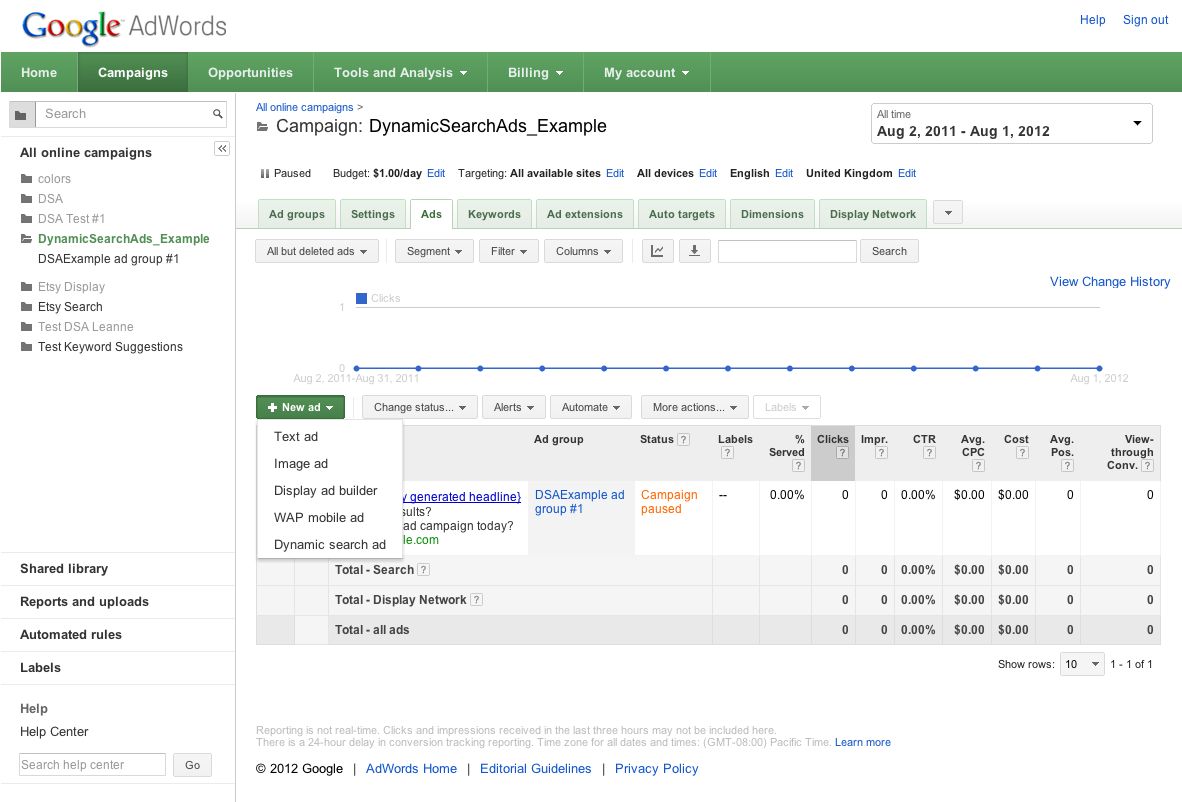1182x802 pixels.
Task: Click the magnifier icon in the sidebar search
Action: point(218,114)
